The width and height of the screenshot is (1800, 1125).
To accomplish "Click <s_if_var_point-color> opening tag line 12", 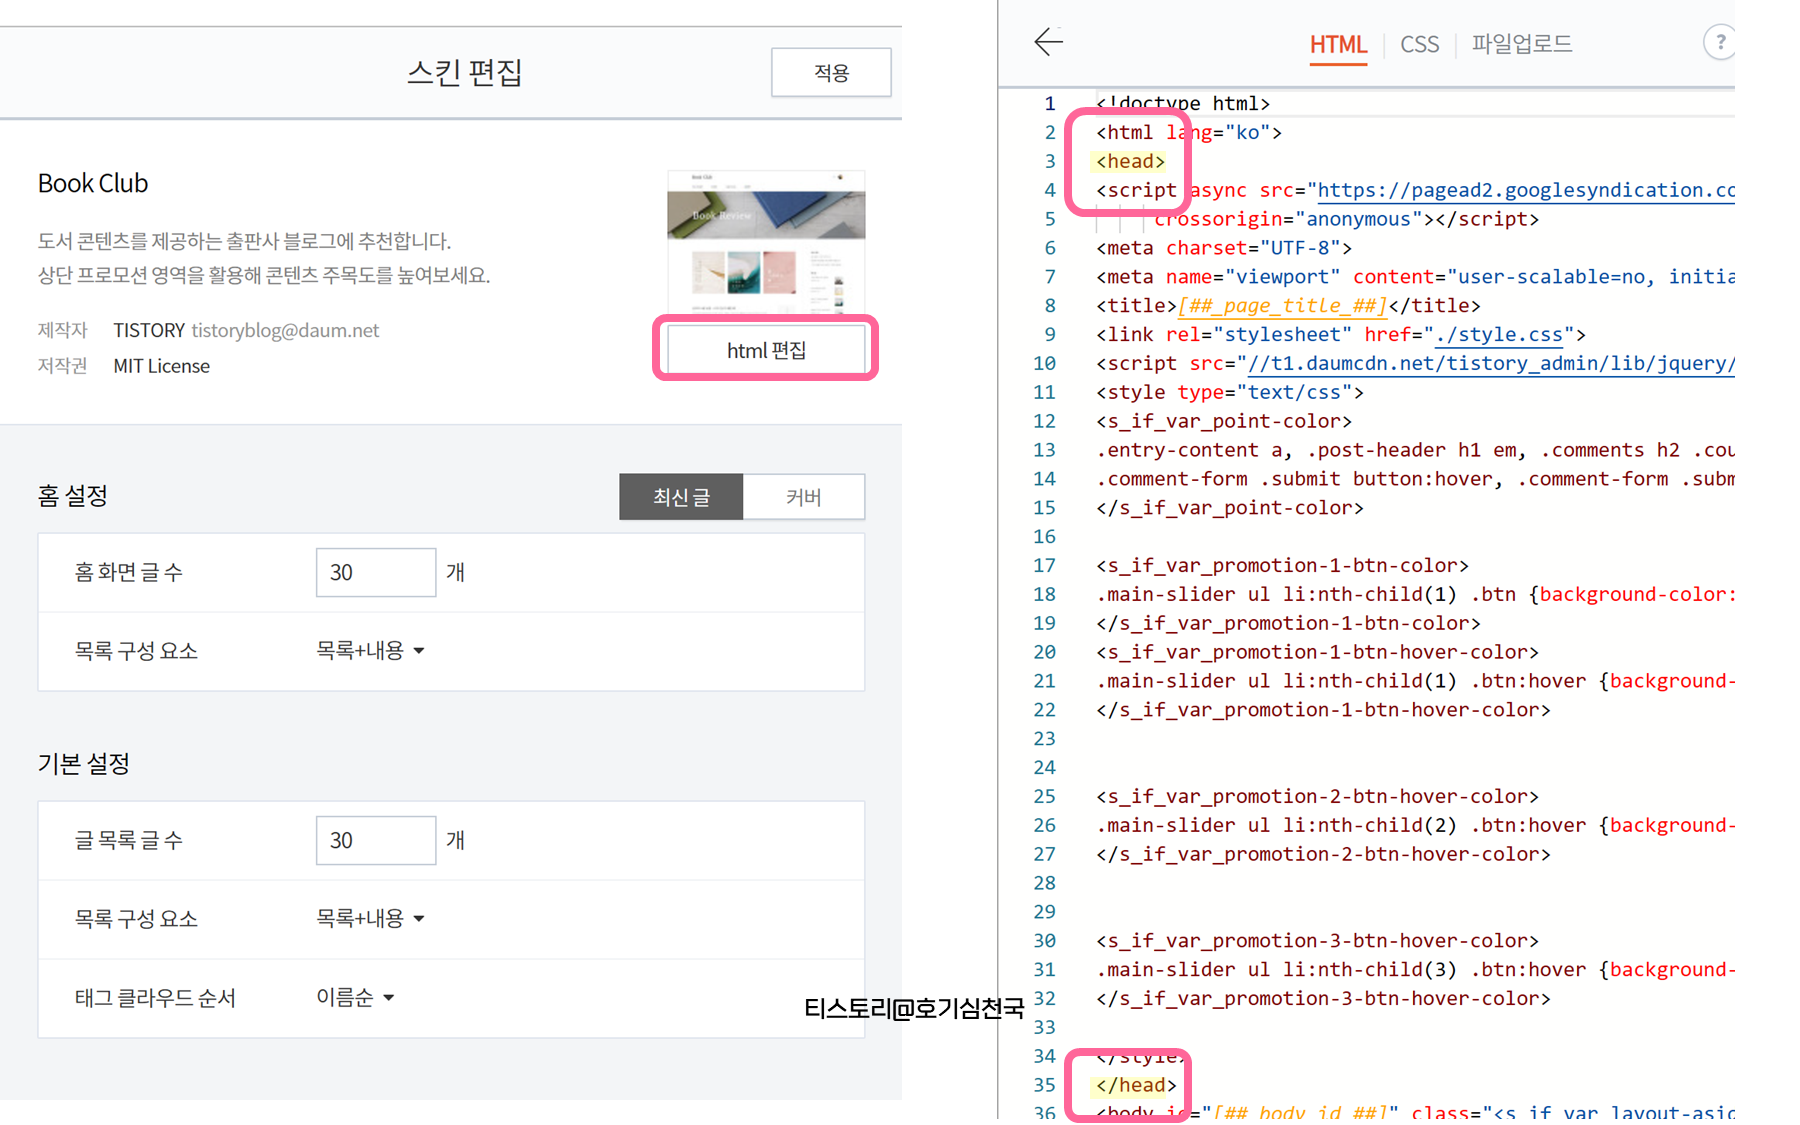I will tap(1224, 421).
